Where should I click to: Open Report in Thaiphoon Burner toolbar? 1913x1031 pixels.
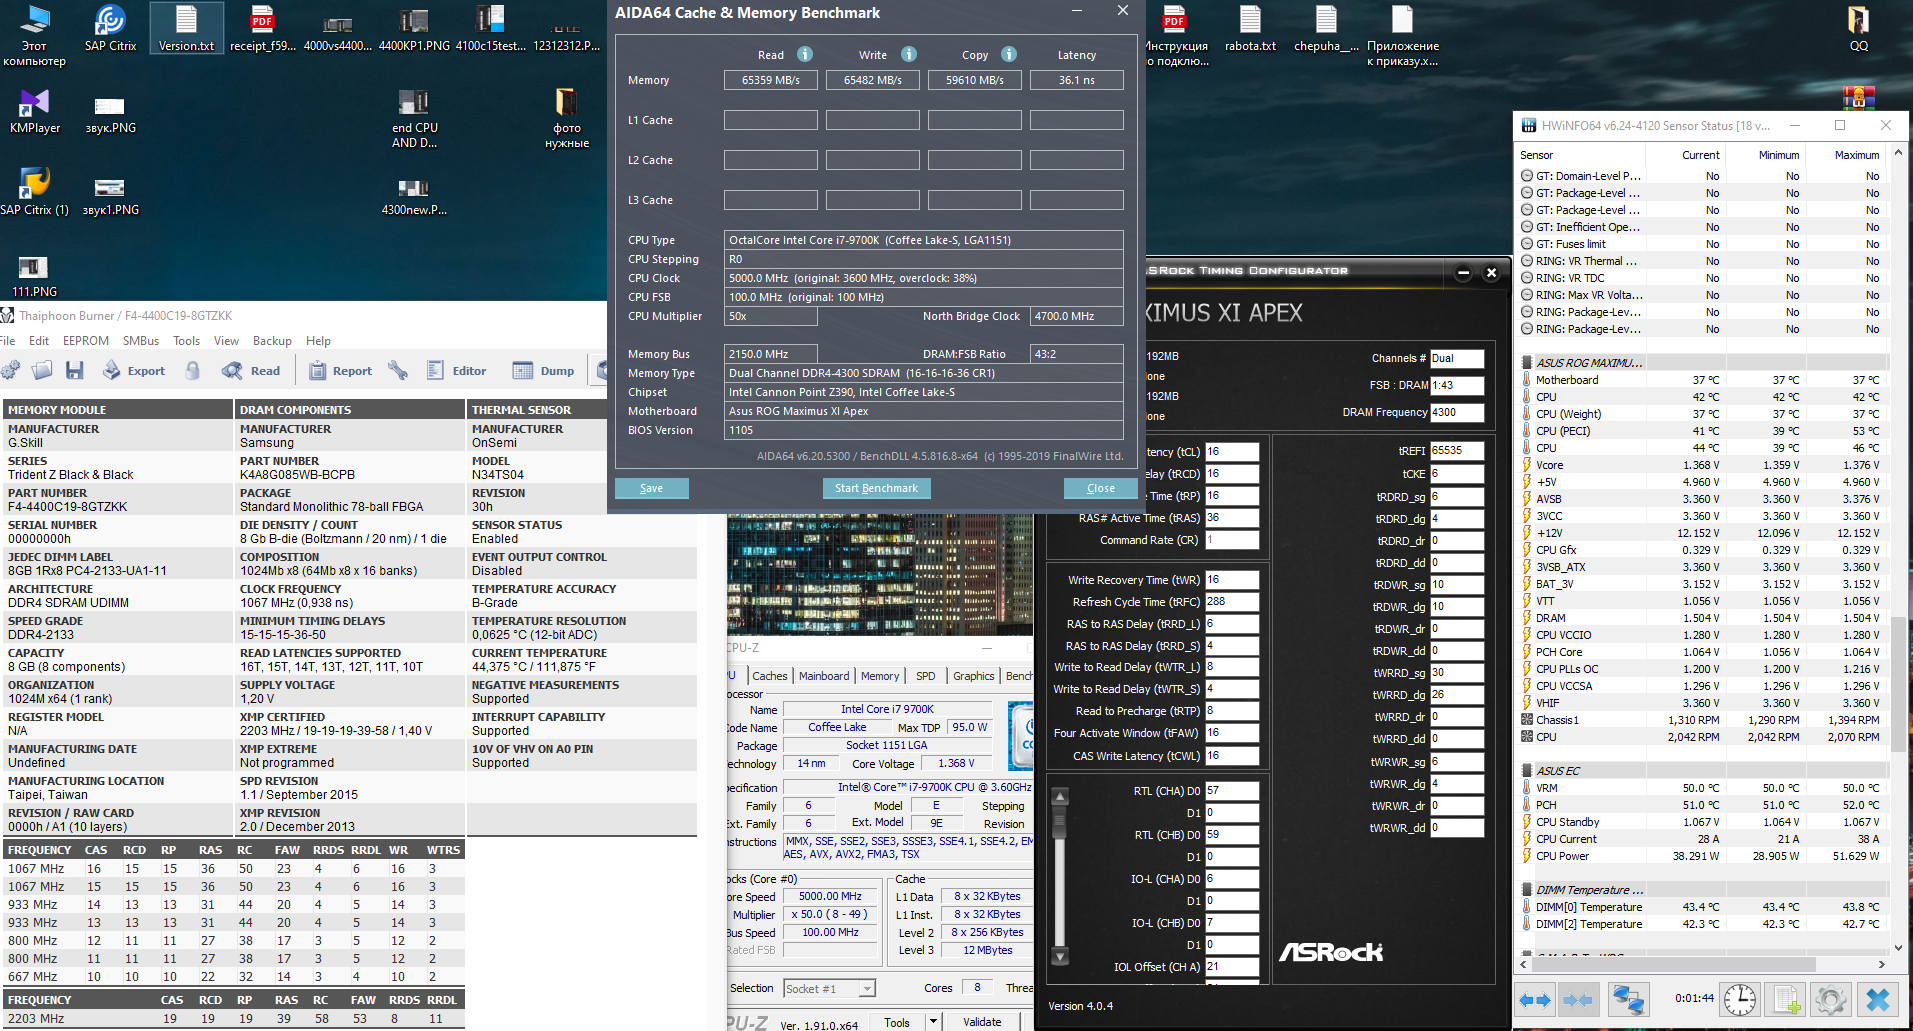(x=340, y=371)
